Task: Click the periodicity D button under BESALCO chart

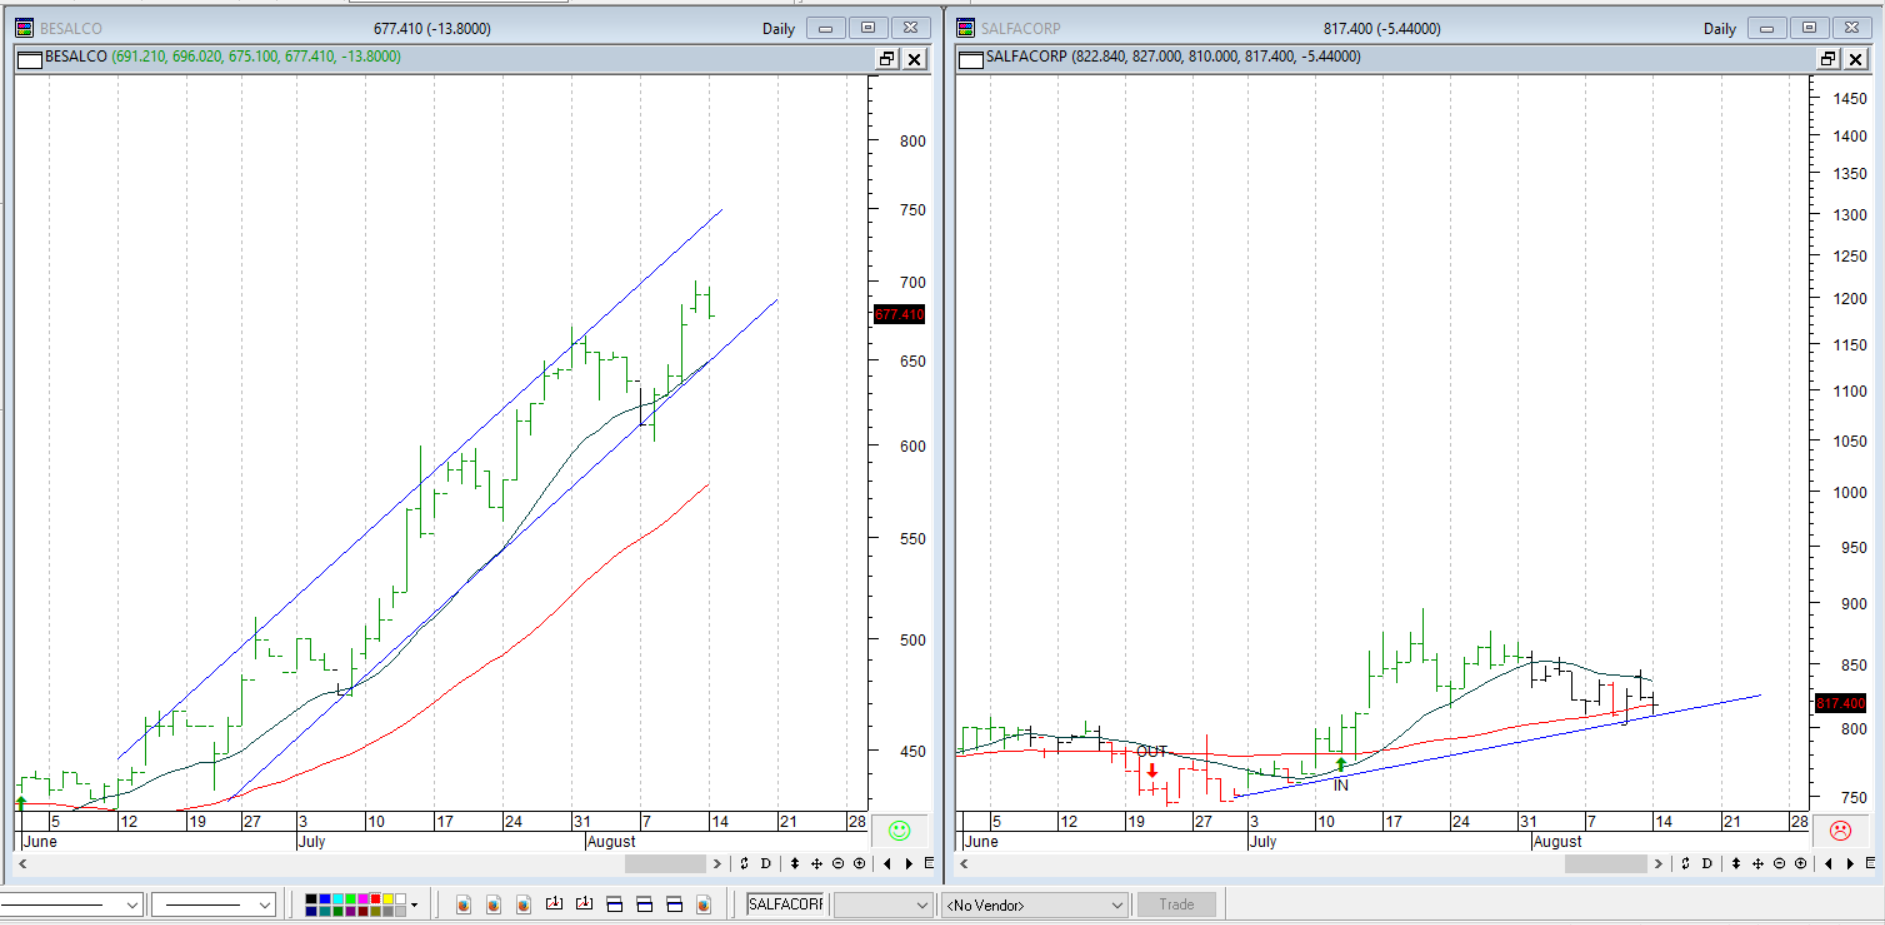Action: 766,864
